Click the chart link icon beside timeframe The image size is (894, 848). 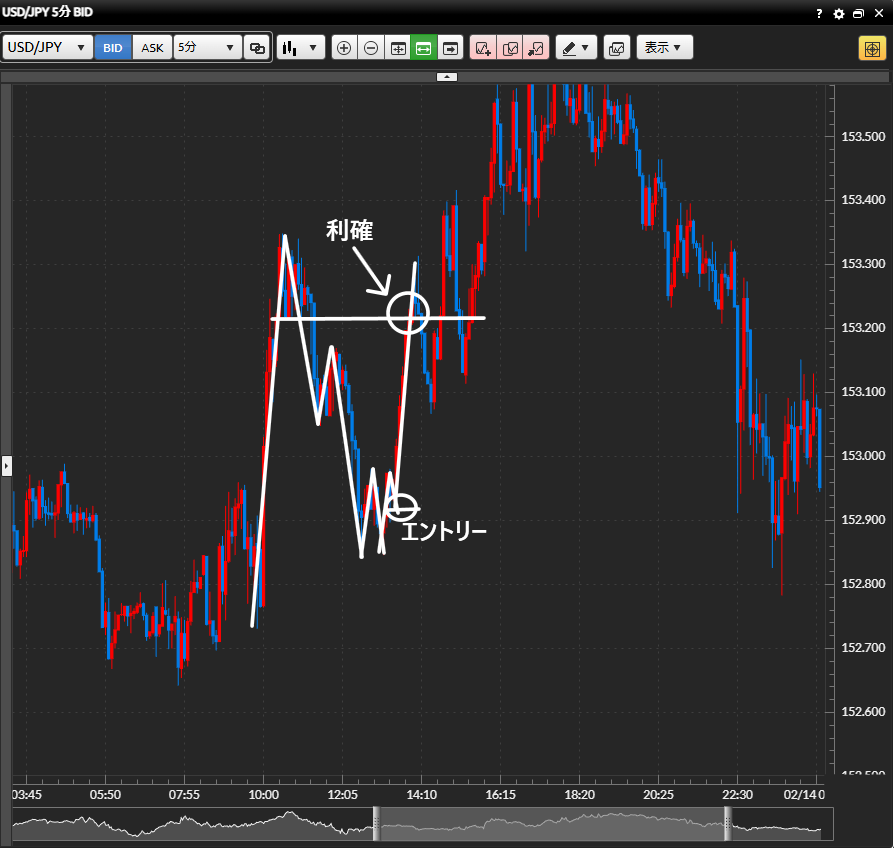(x=257, y=48)
